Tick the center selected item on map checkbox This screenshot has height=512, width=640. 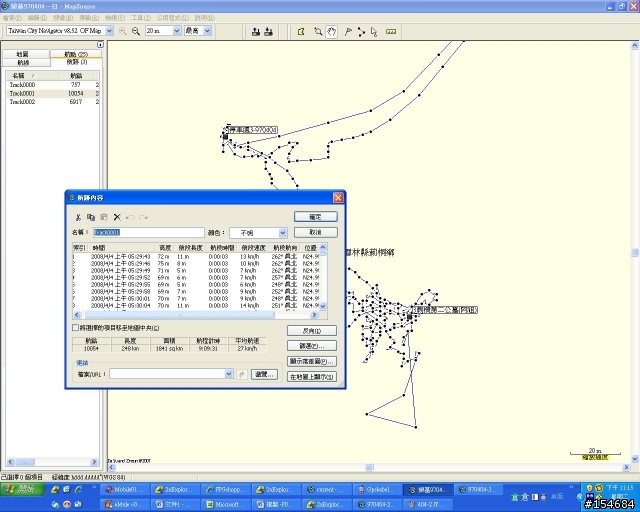(x=75, y=327)
